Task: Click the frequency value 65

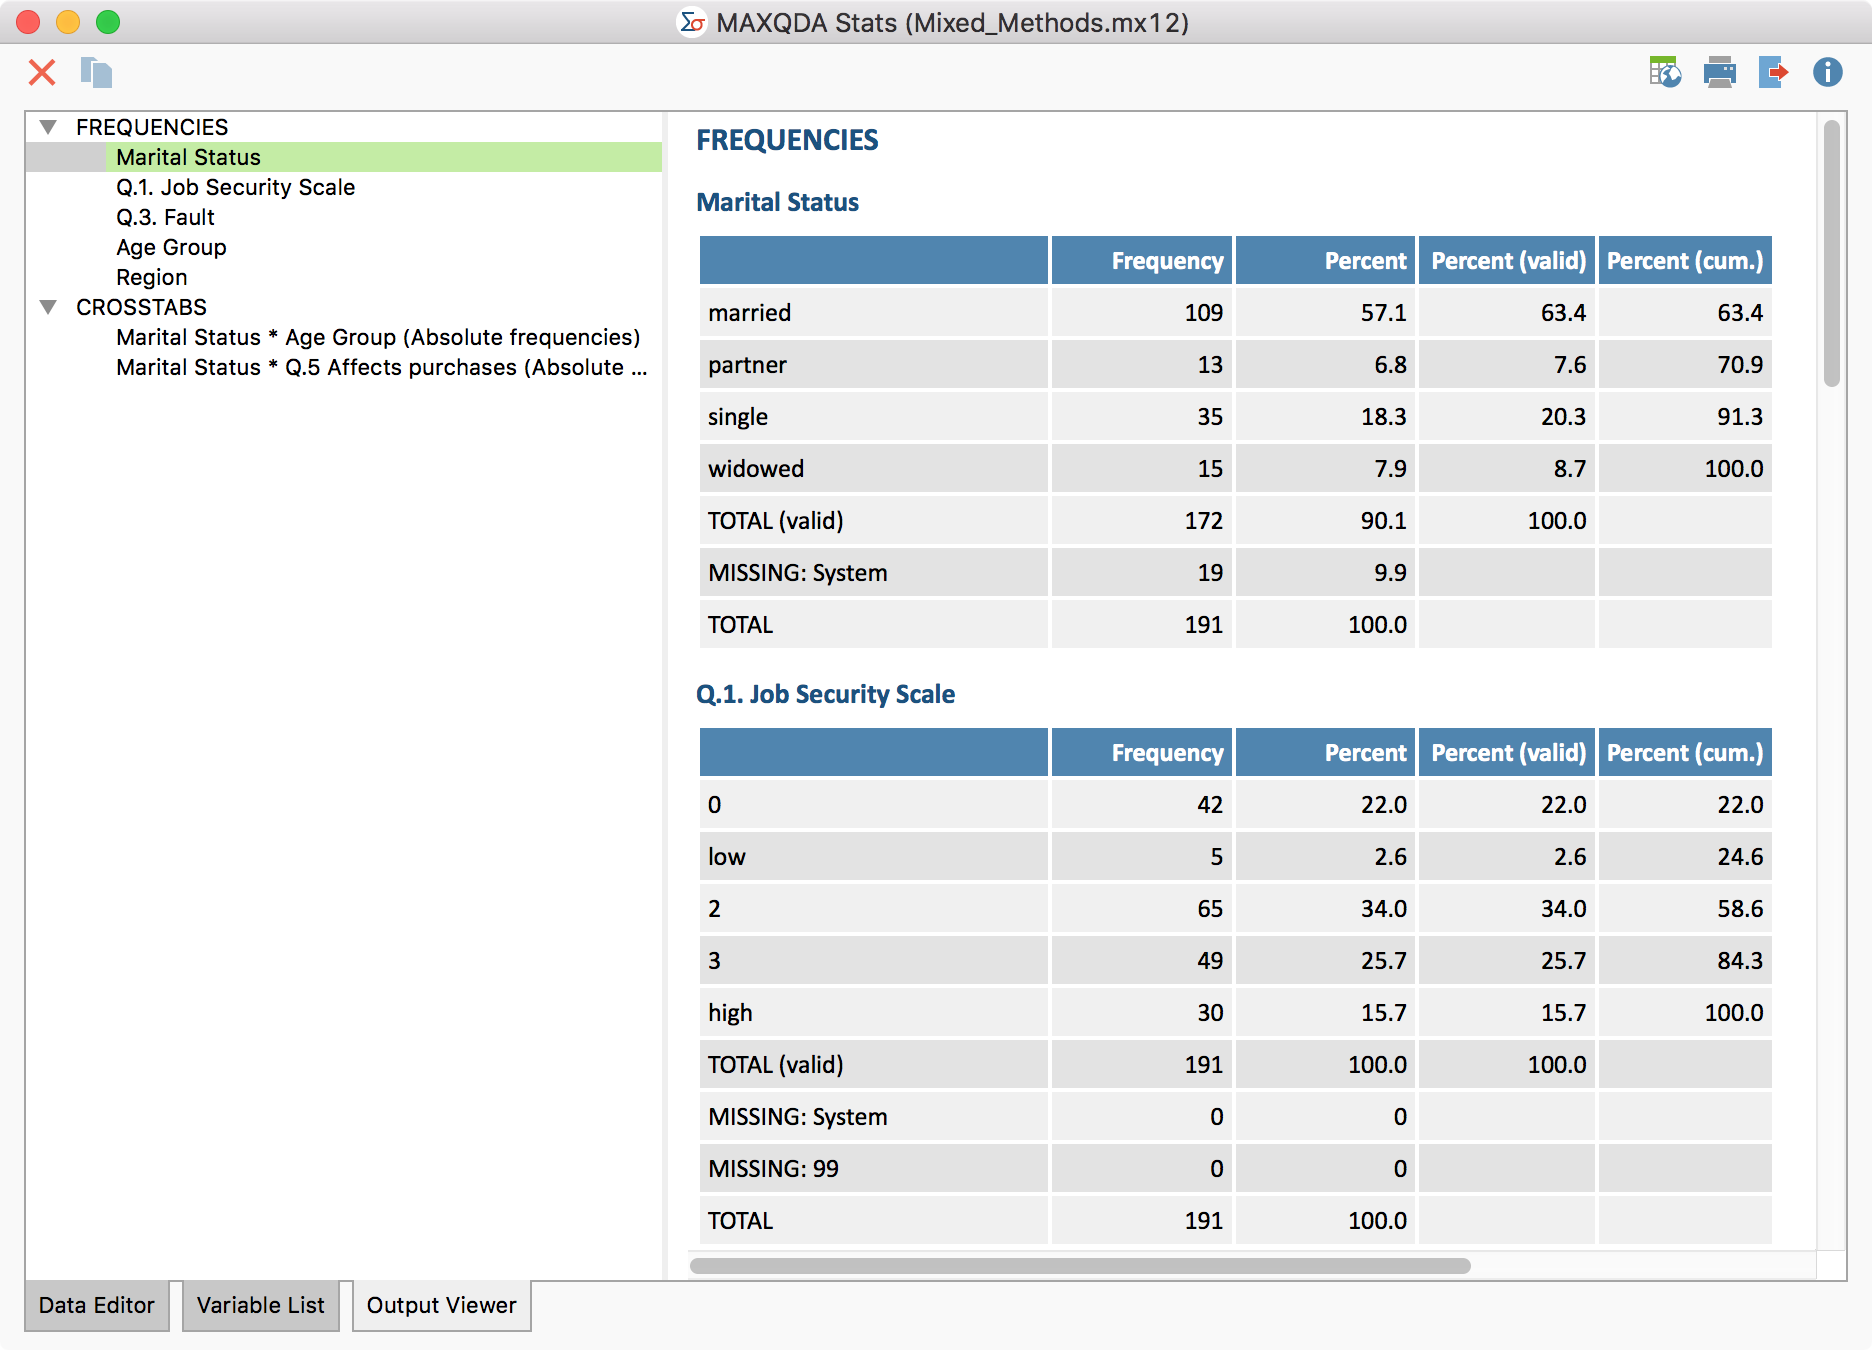Action: (x=1210, y=909)
